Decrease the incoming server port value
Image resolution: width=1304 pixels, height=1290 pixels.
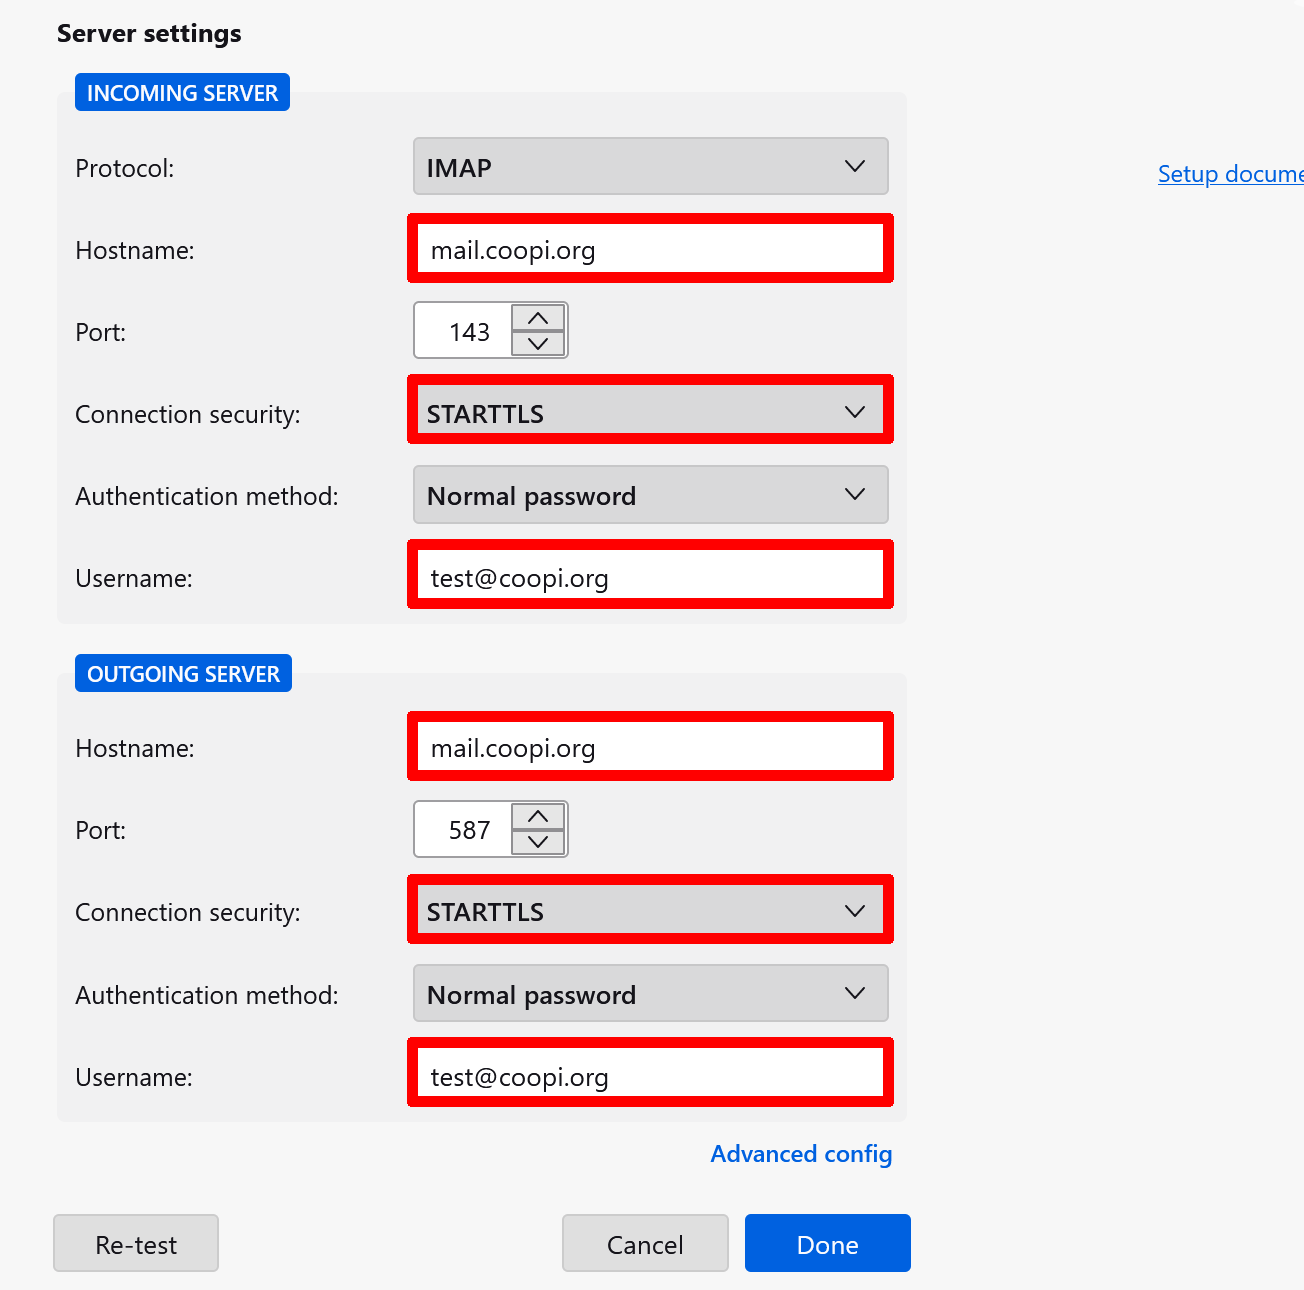538,344
